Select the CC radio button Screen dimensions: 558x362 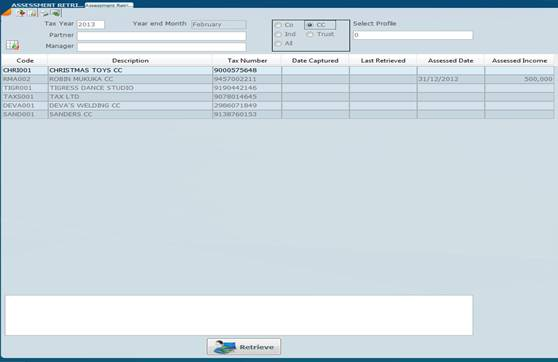click(x=310, y=25)
